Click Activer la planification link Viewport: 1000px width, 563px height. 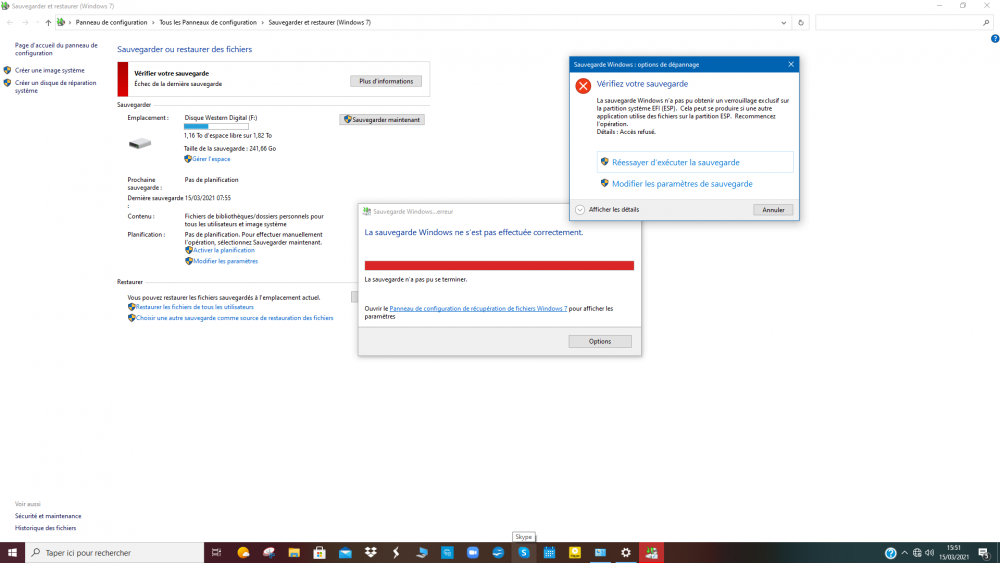pos(224,250)
